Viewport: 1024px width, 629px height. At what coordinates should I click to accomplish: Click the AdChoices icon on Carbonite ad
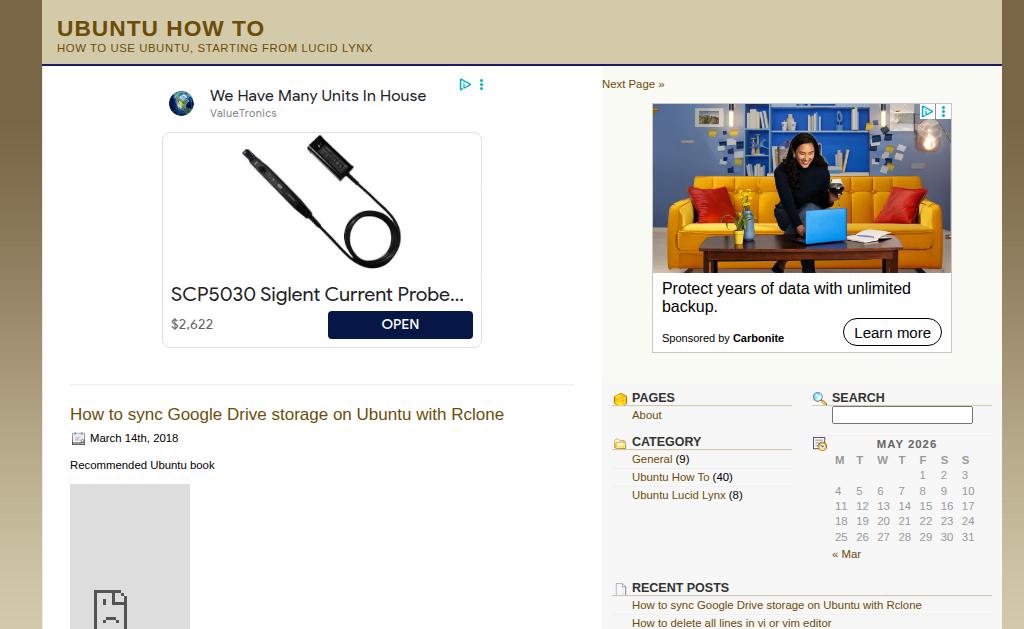[927, 112]
